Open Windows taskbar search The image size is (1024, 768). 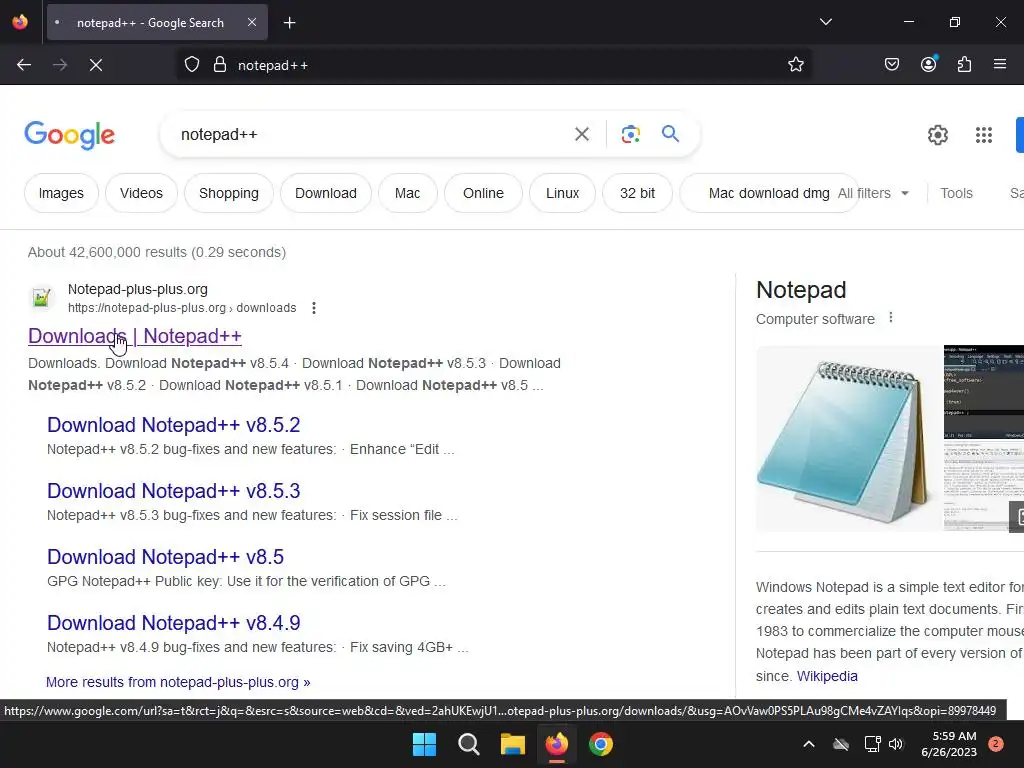pyautogui.click(x=468, y=744)
